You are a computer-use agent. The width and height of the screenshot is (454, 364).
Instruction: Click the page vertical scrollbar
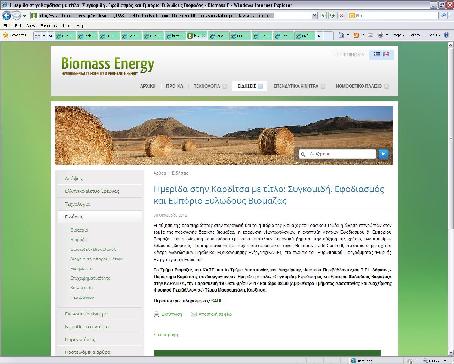coord(451,199)
